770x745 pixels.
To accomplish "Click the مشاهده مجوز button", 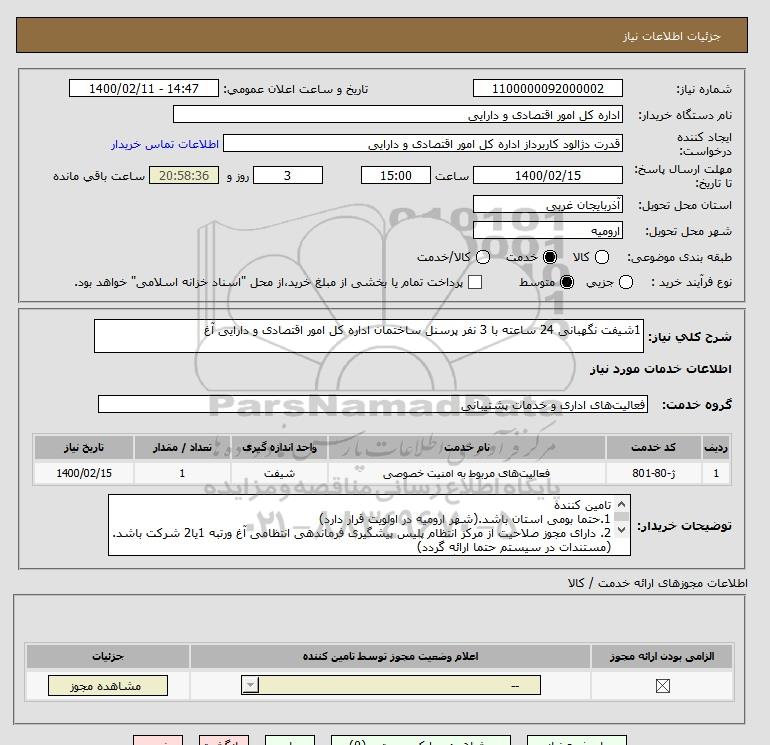I will [x=108, y=686].
